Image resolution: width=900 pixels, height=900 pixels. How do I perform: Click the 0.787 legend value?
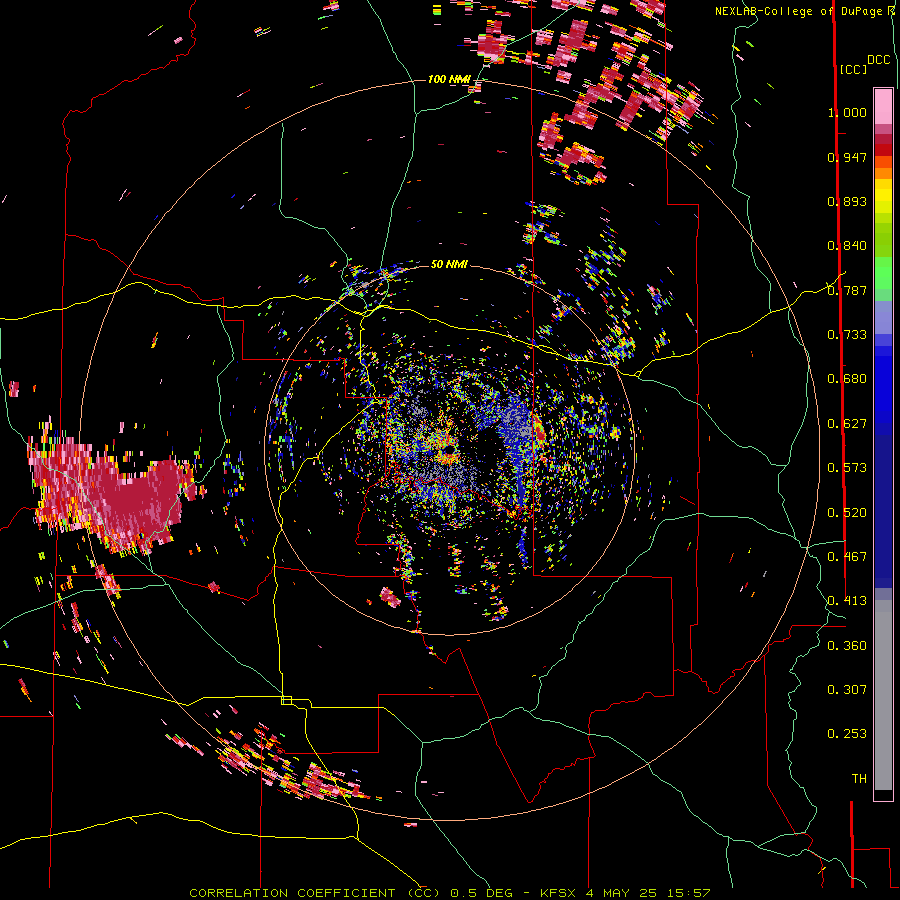pos(847,290)
